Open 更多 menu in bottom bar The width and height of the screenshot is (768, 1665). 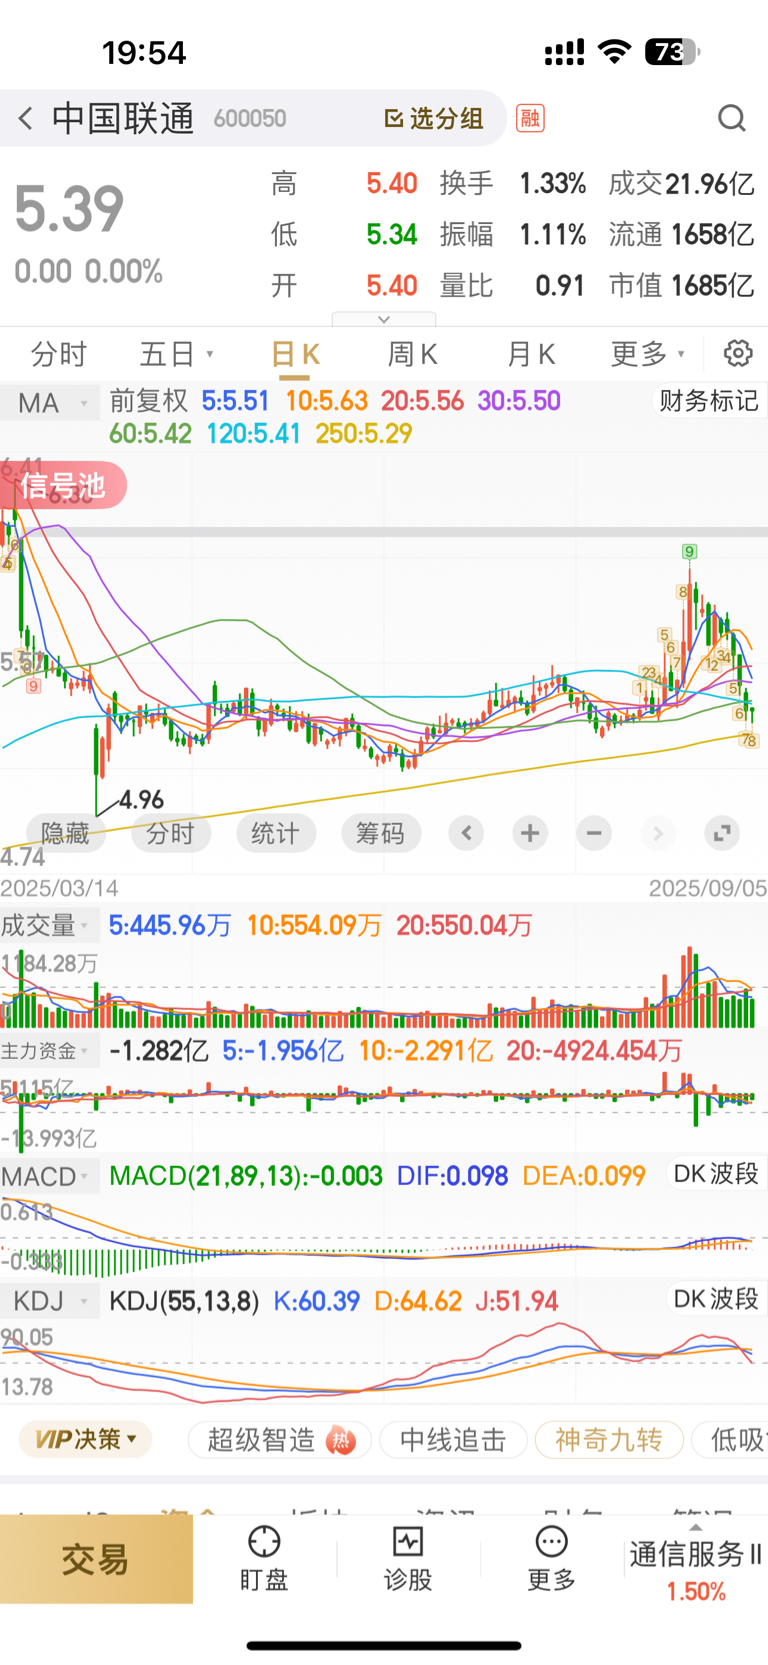point(551,1558)
